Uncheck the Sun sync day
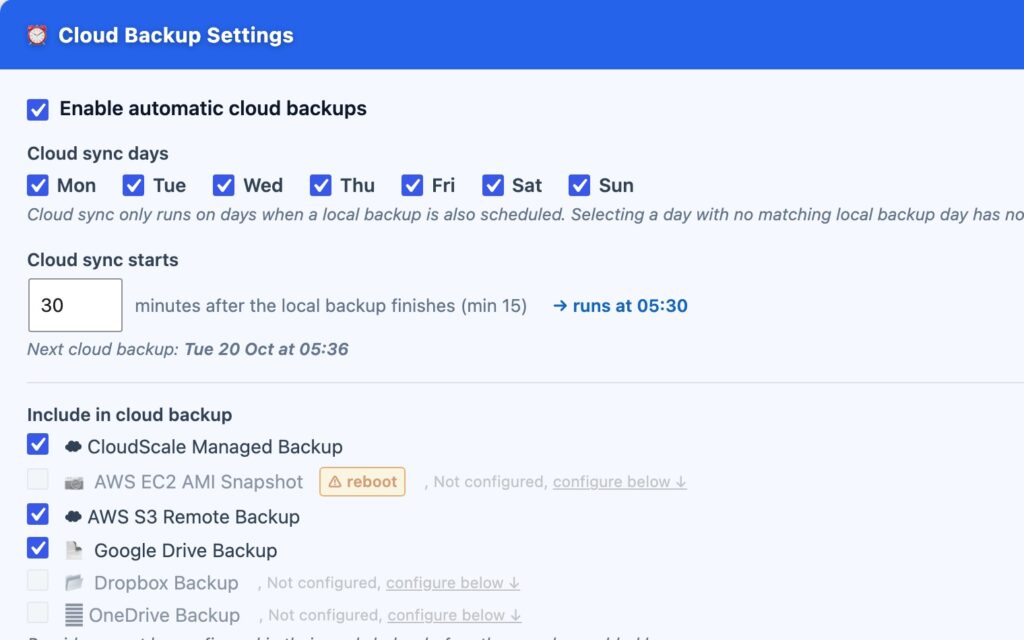 pos(579,185)
